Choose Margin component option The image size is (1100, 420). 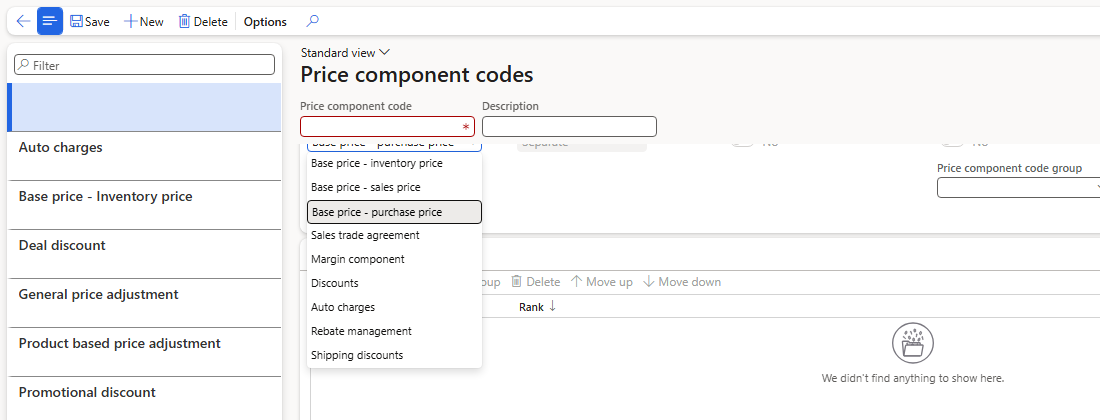[394, 259]
